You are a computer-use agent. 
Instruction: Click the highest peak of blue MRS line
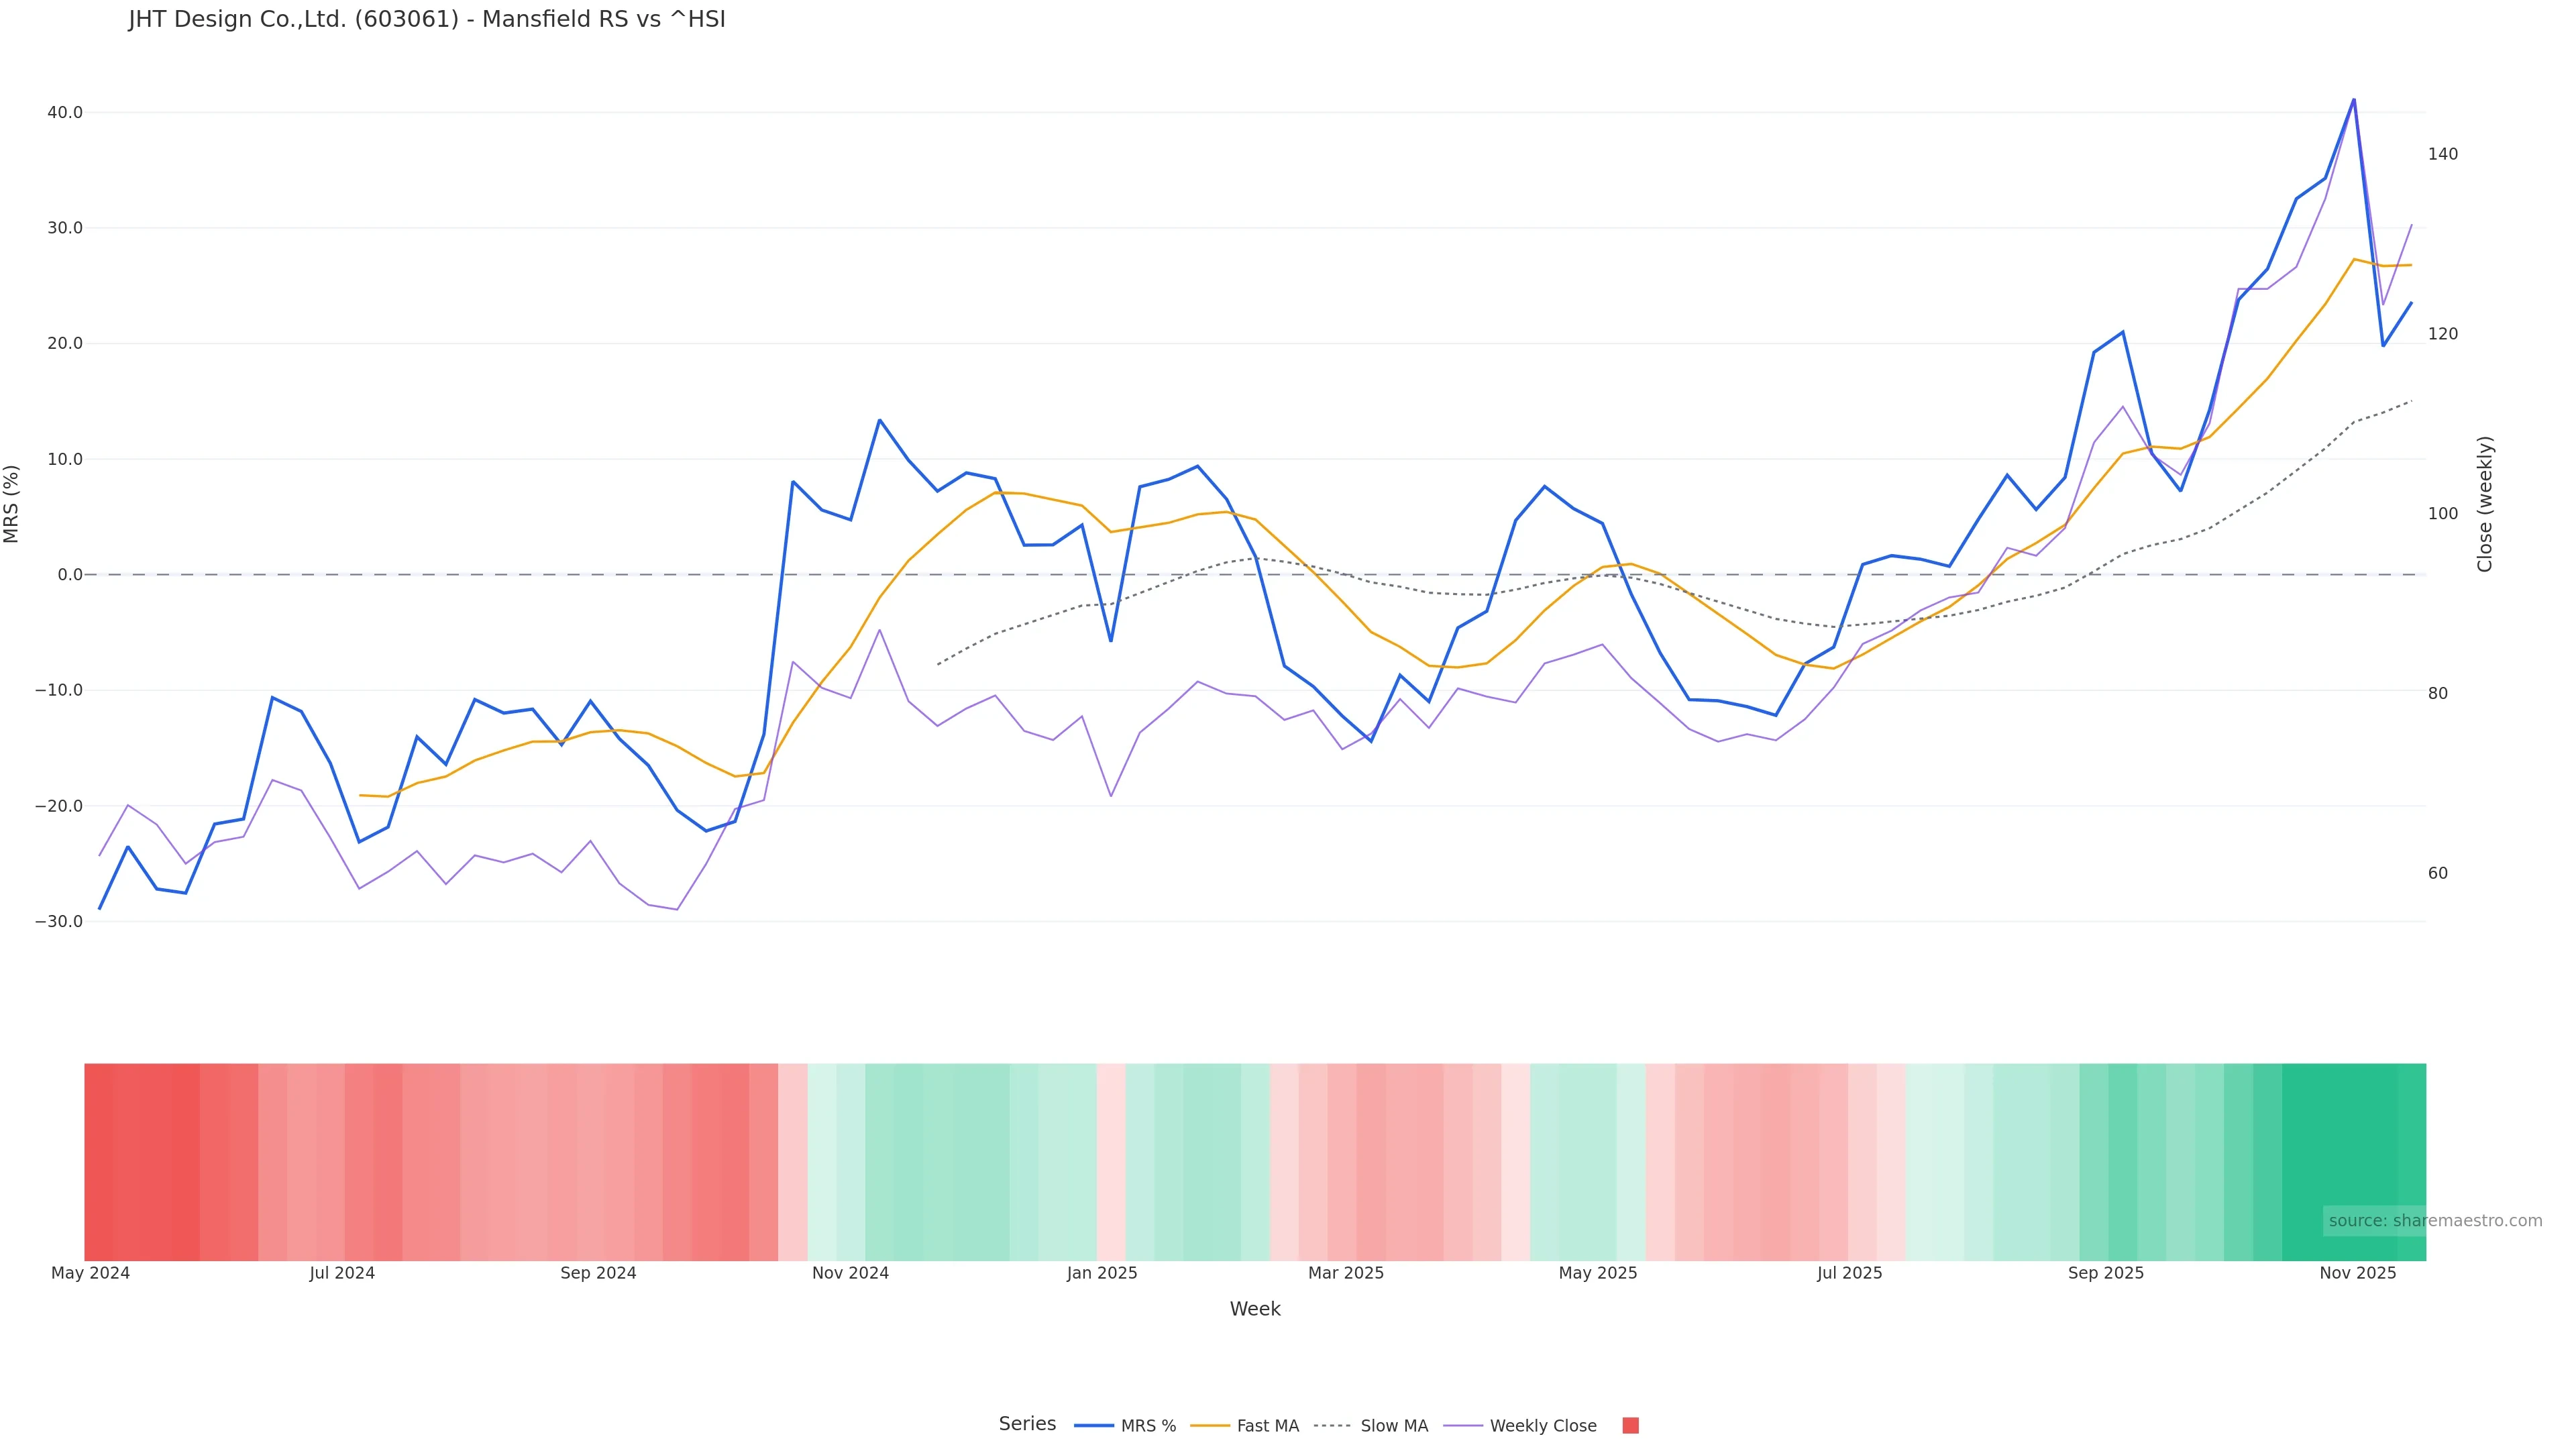pos(2353,100)
